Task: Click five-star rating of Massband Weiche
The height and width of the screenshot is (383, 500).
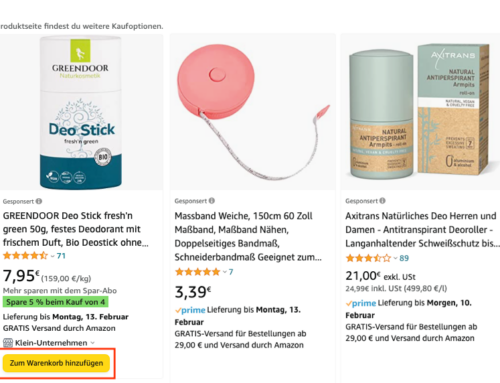Action: click(197, 272)
